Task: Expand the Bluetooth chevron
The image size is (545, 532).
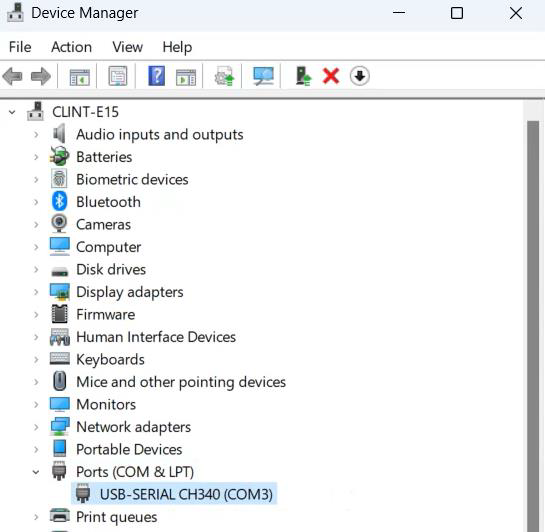Action: pyautogui.click(x=36, y=202)
